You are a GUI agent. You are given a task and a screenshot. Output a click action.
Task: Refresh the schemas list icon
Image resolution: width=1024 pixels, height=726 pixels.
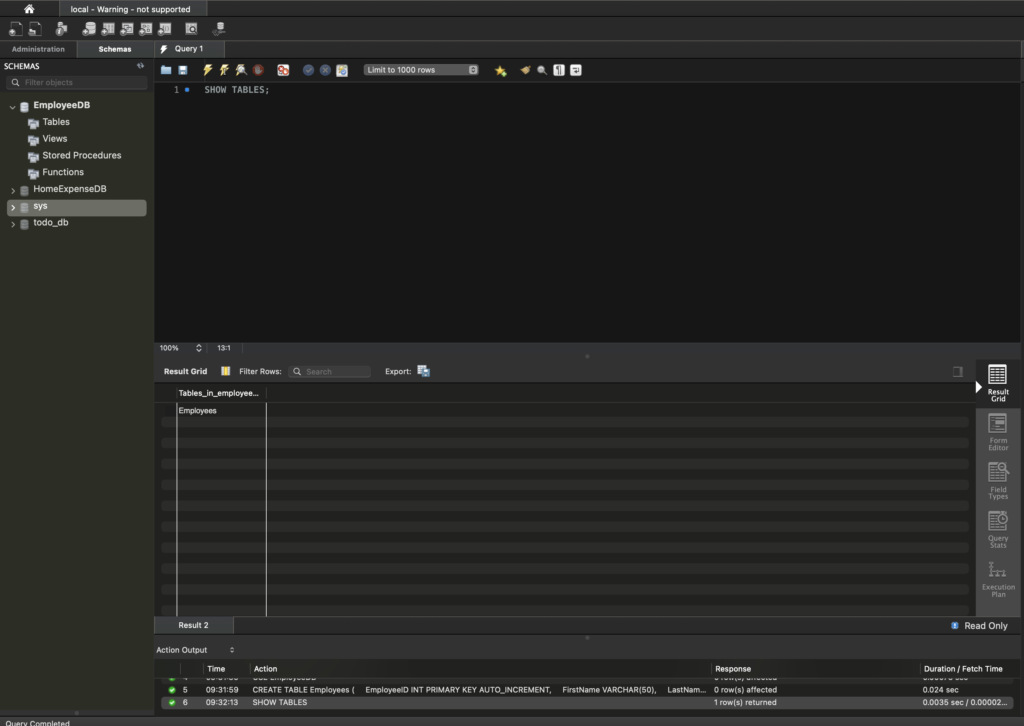141,66
